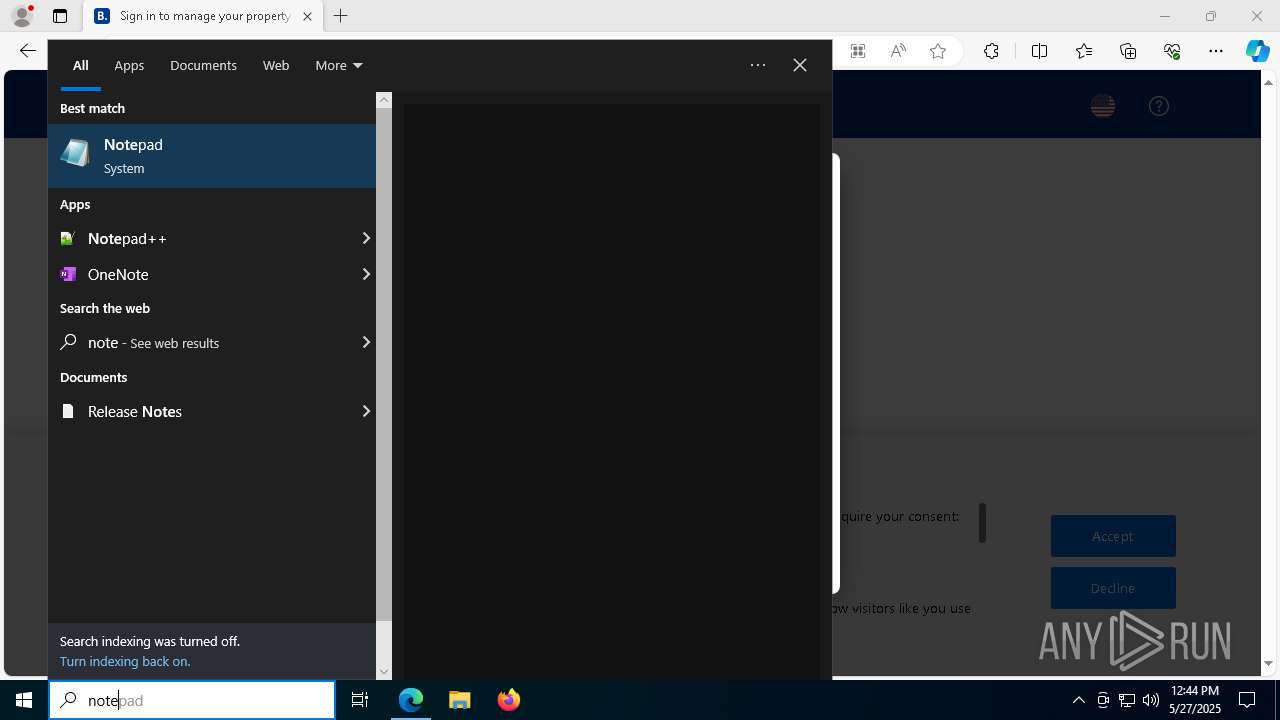The height and width of the screenshot is (720, 1280).
Task: Click the 'Search indexing was turned off.' text
Action: pos(150,641)
